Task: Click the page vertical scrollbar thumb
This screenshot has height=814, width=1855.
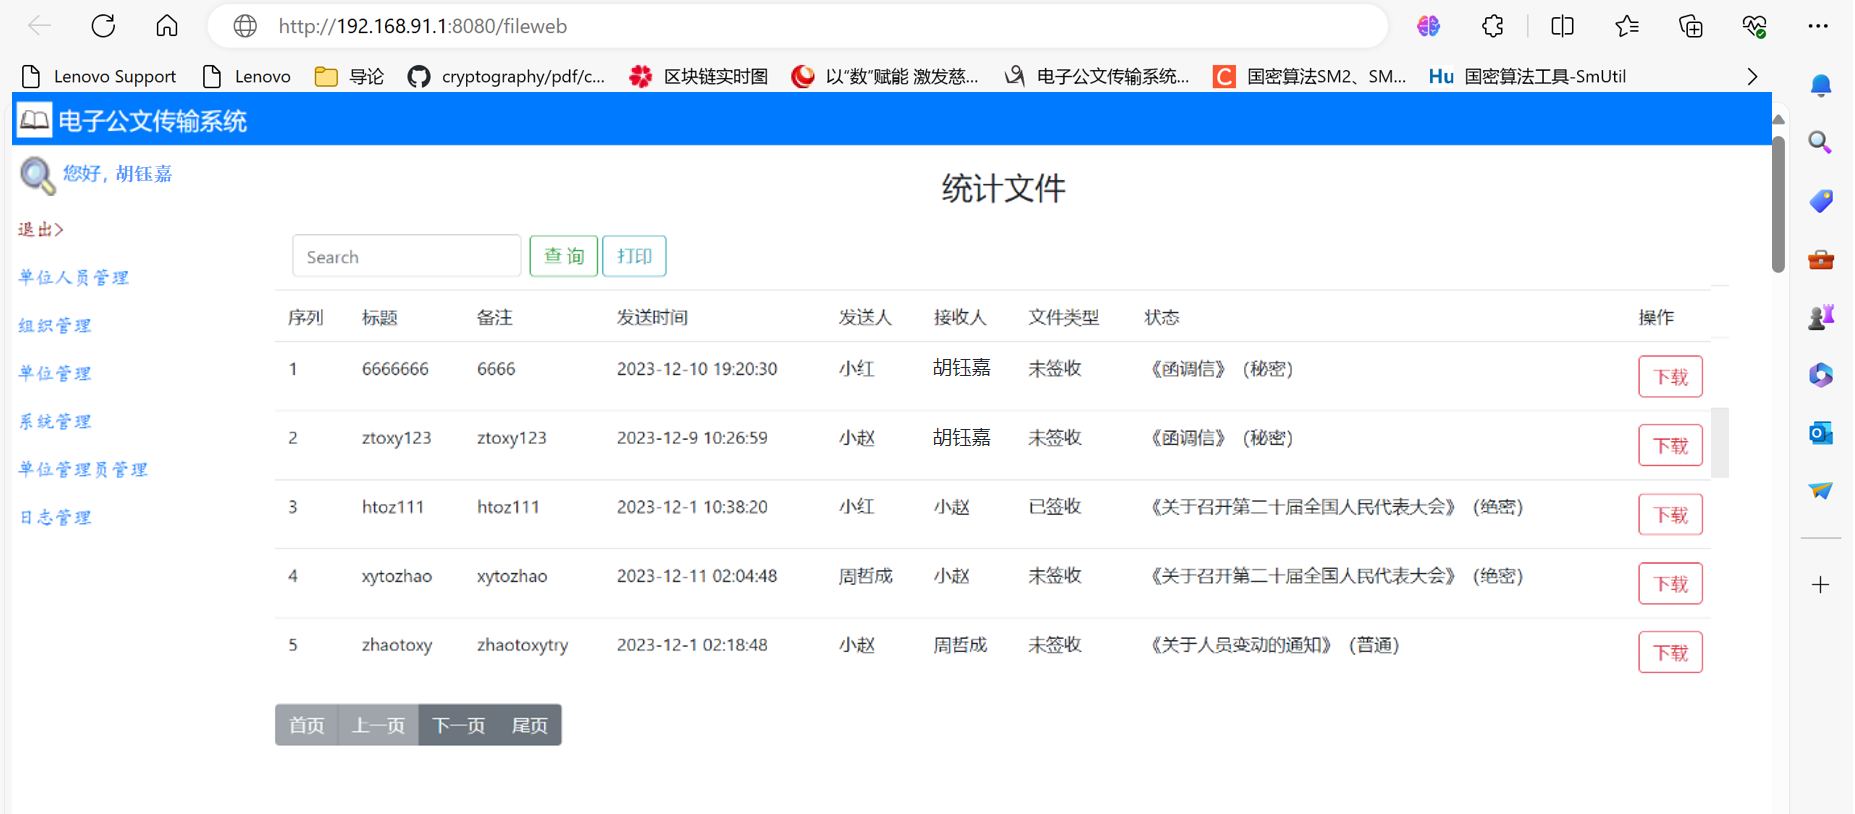Action: point(1778,204)
